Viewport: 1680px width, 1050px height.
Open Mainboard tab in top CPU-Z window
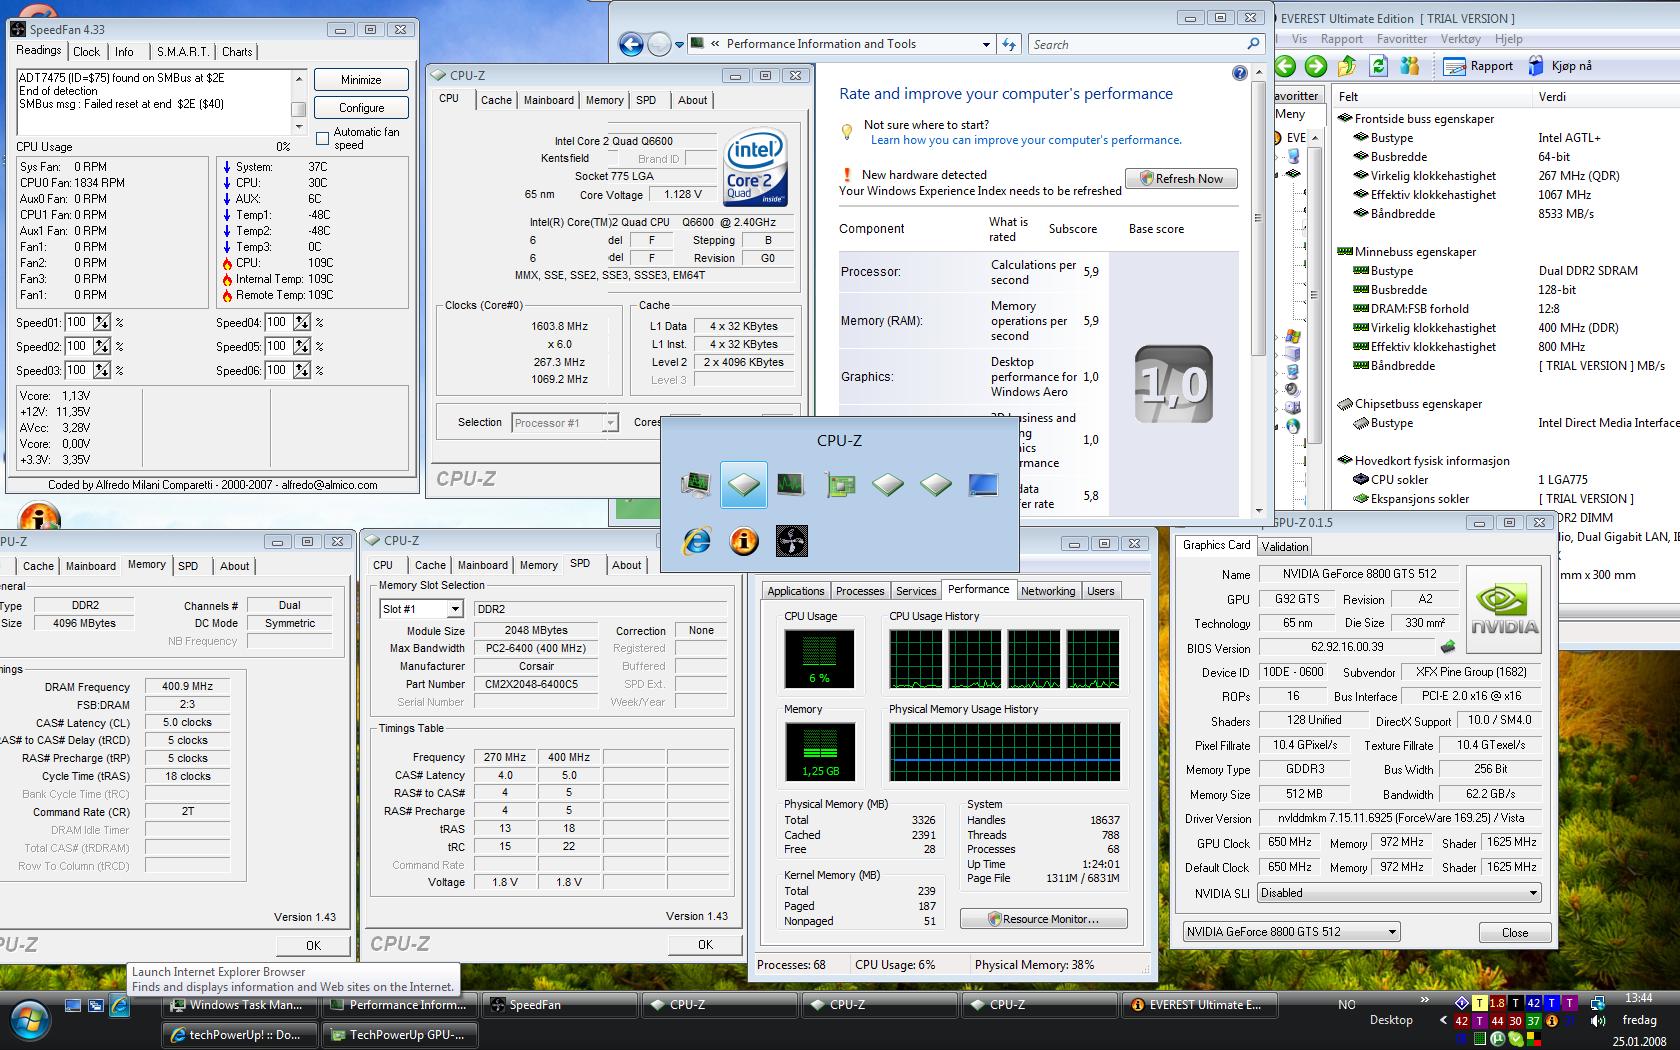548,100
